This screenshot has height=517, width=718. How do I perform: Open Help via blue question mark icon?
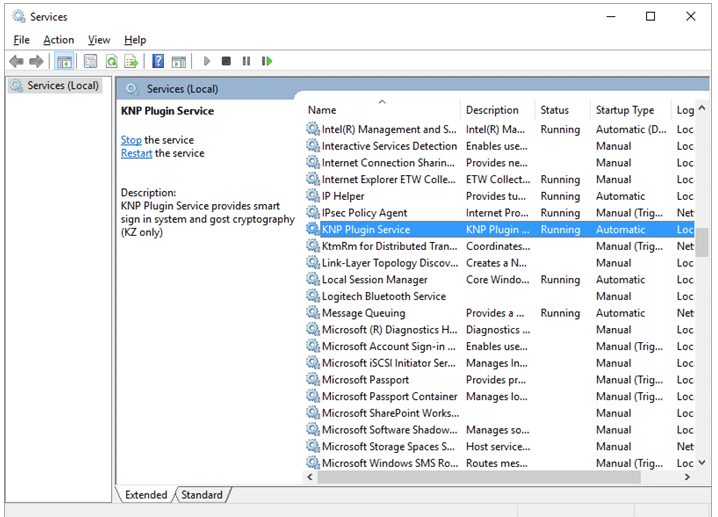pyautogui.click(x=158, y=61)
